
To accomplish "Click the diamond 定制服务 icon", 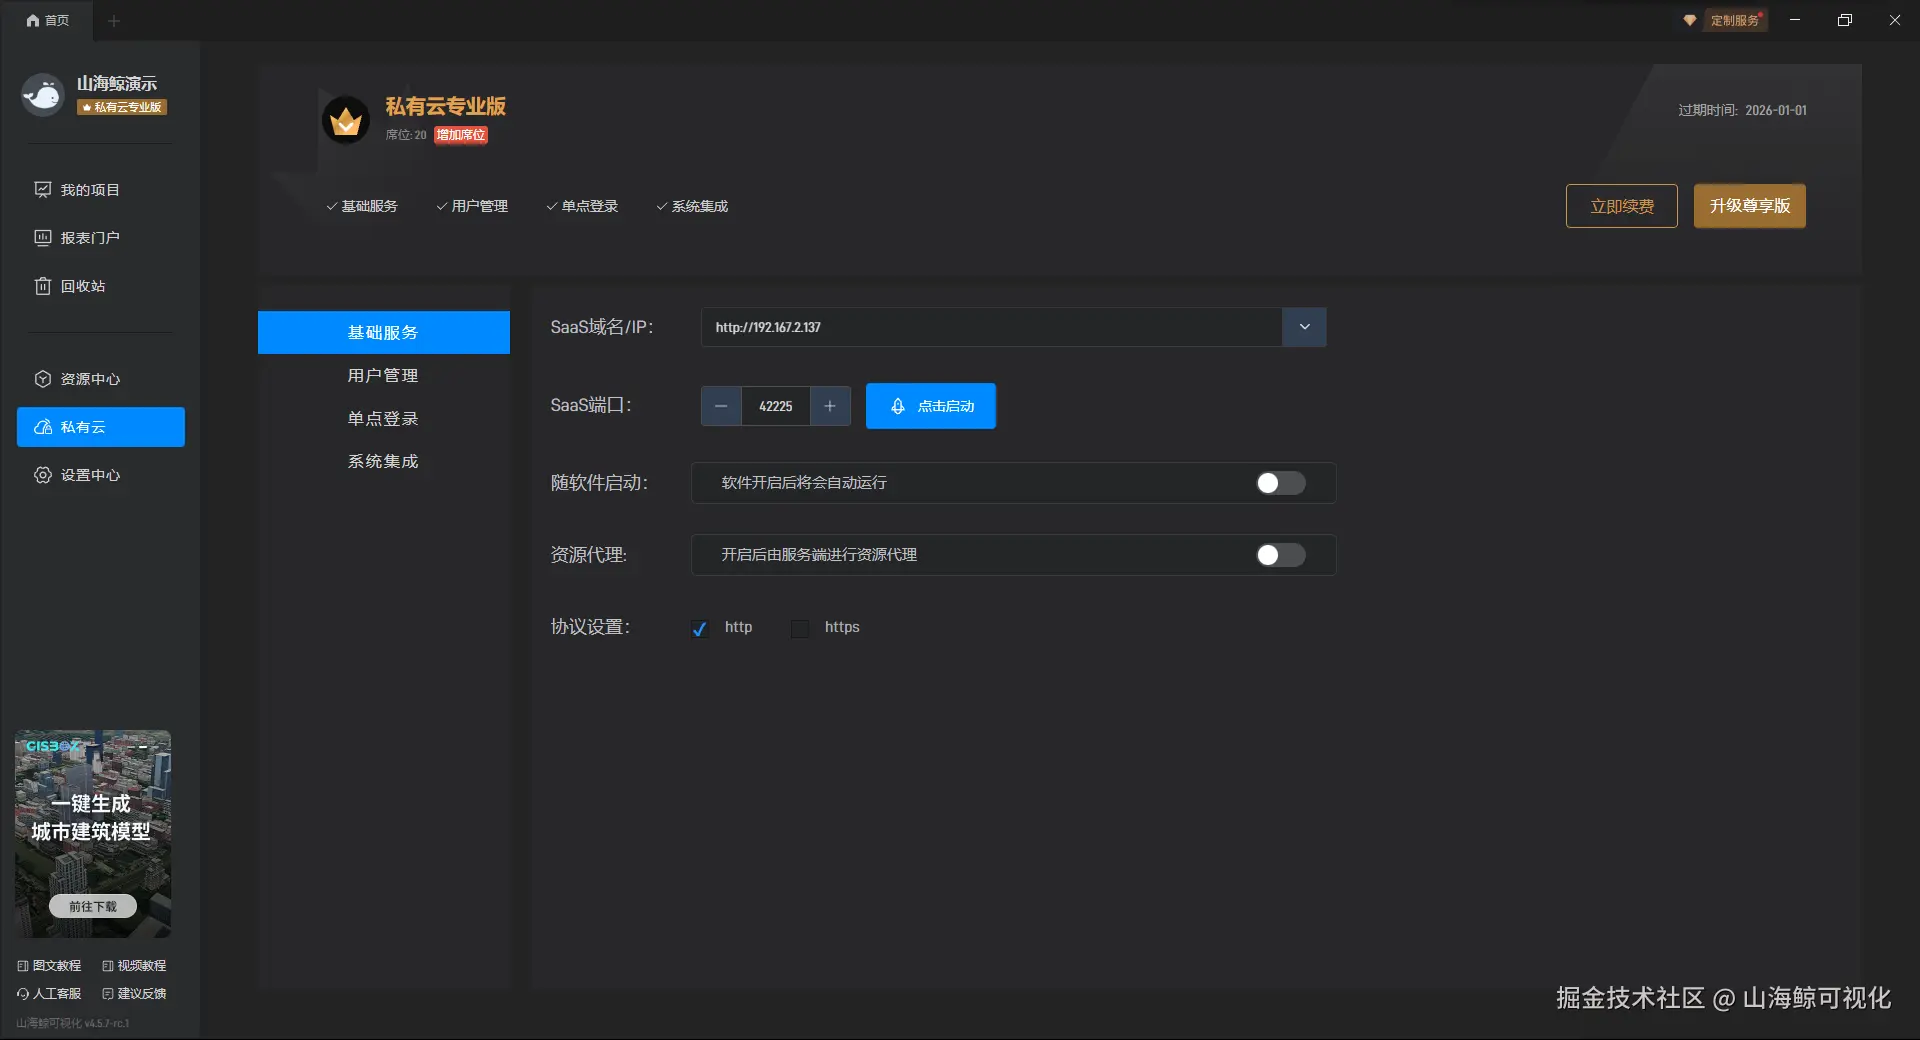I will pyautogui.click(x=1690, y=20).
